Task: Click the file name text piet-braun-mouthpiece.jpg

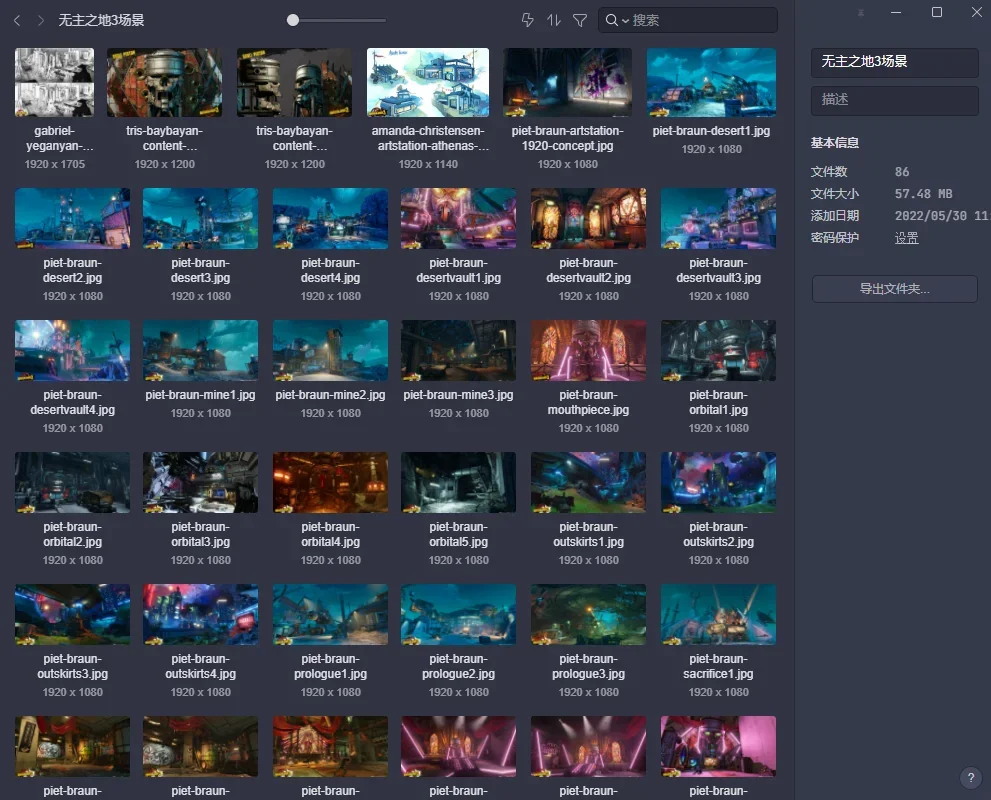Action: click(588, 403)
